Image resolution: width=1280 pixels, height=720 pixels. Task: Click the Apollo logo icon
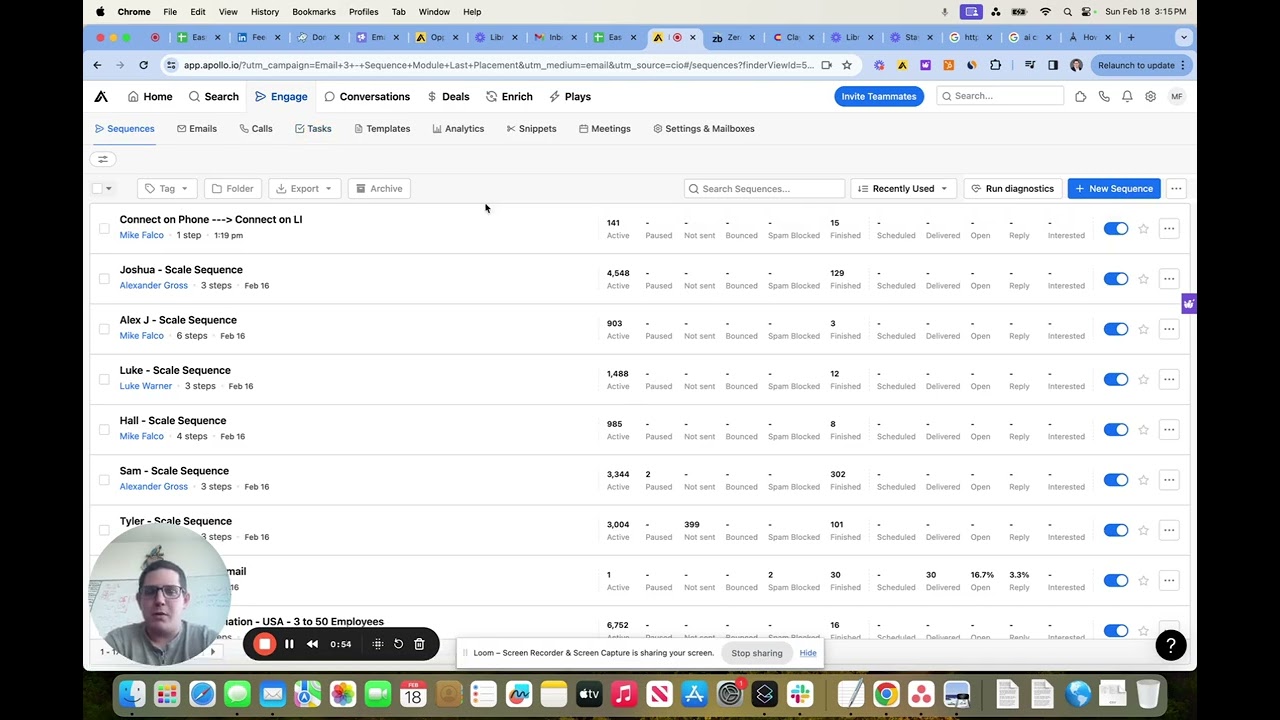click(101, 97)
